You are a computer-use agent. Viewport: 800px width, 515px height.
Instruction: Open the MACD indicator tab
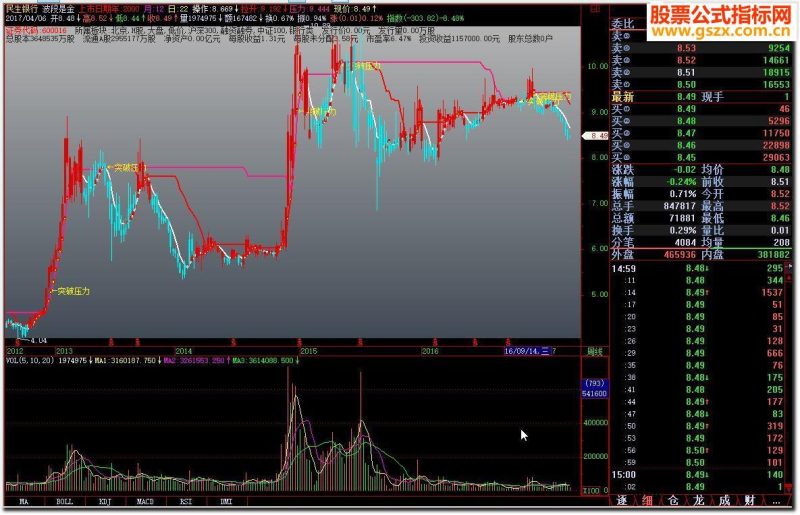[145, 502]
